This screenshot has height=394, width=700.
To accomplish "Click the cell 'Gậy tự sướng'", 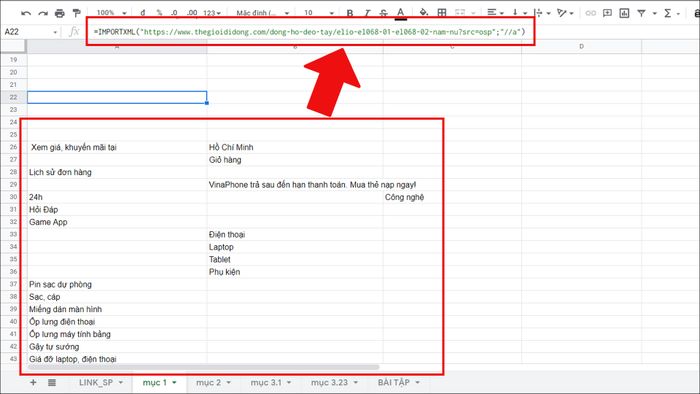I will (117, 347).
